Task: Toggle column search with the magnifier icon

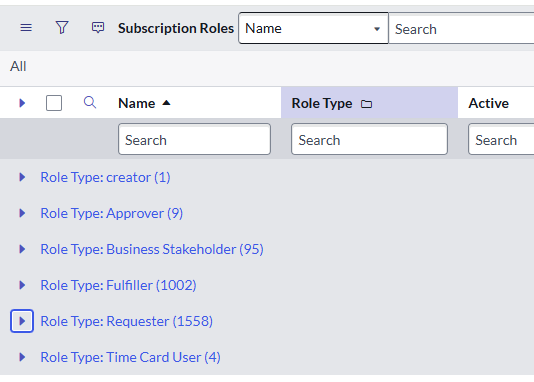Action: (90, 102)
